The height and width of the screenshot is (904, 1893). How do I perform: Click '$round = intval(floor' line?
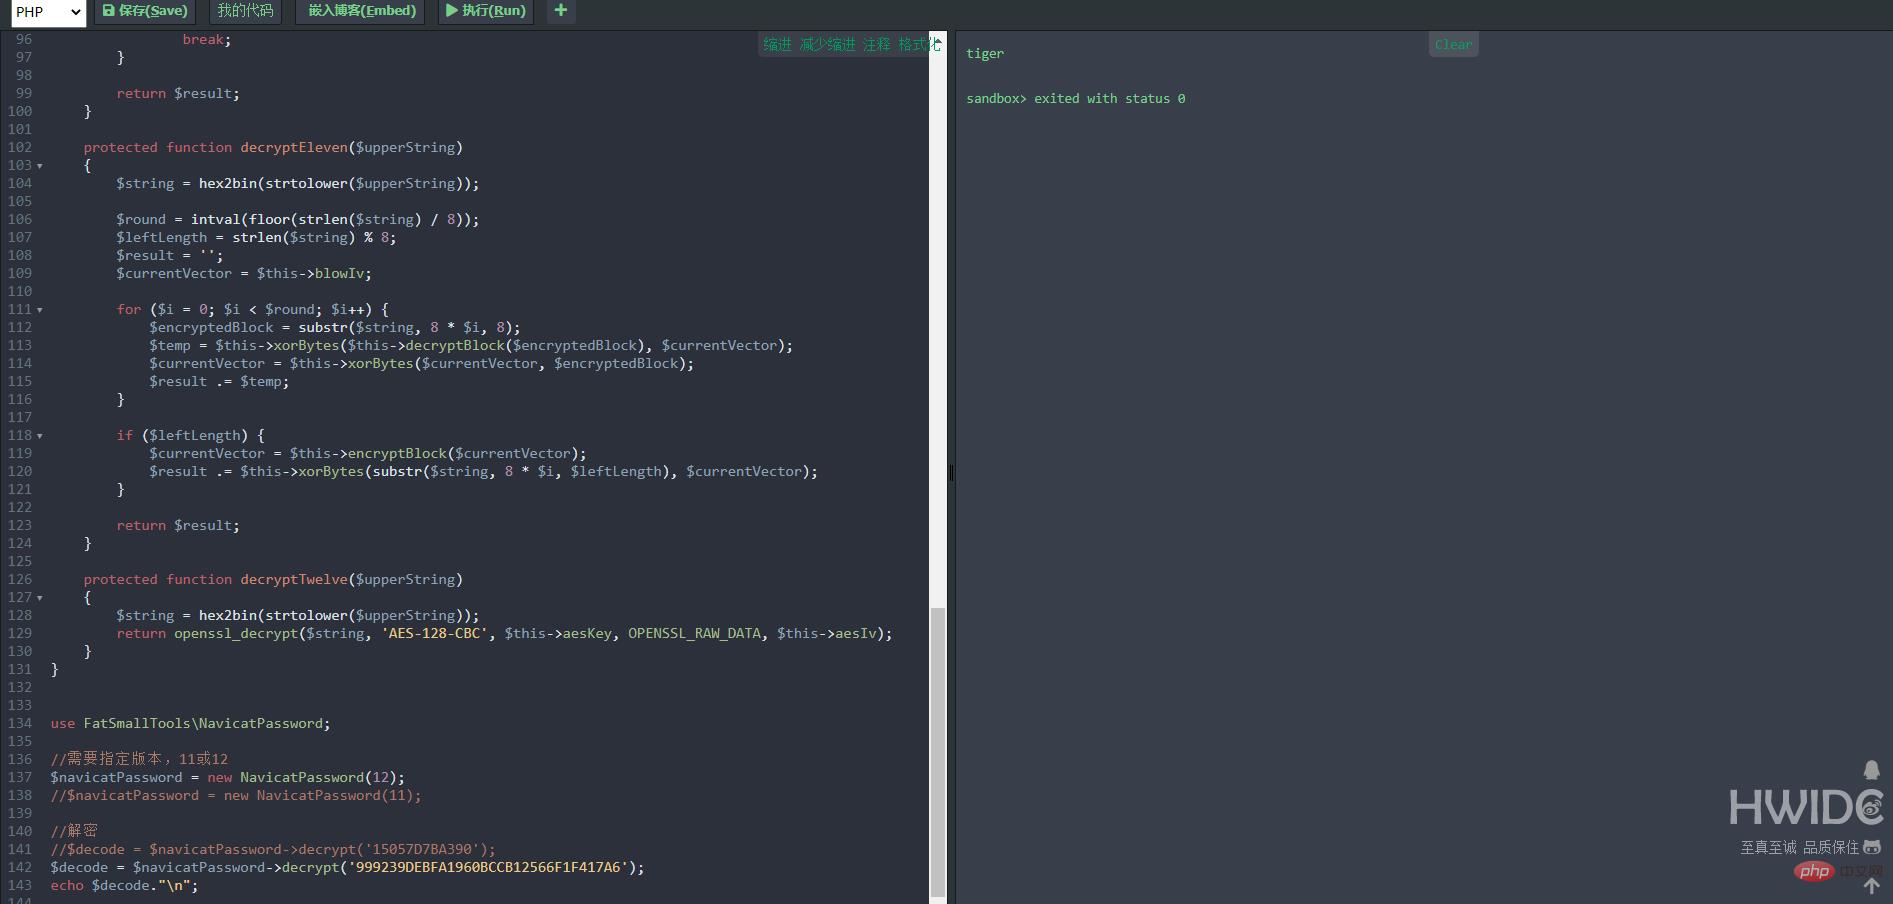[x=298, y=220]
